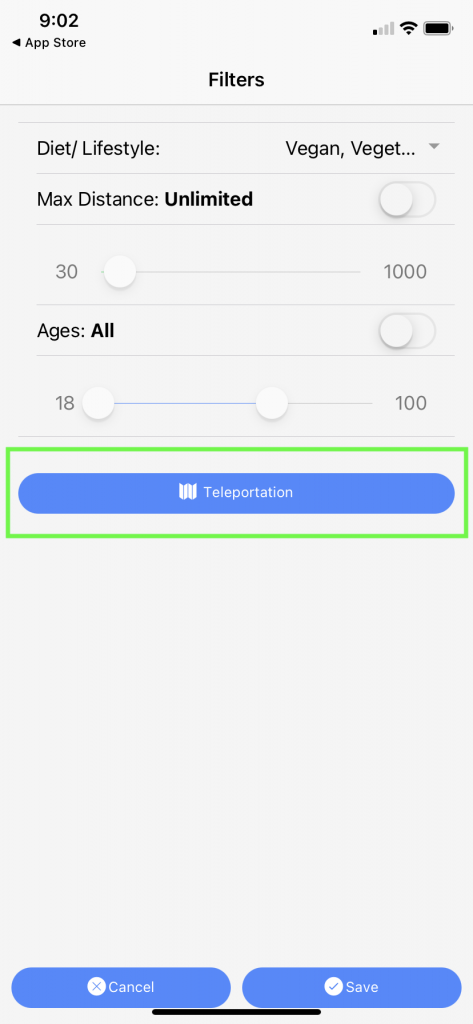The width and height of the screenshot is (473, 1024).
Task: Open Teleportation location picker
Action: point(236,492)
